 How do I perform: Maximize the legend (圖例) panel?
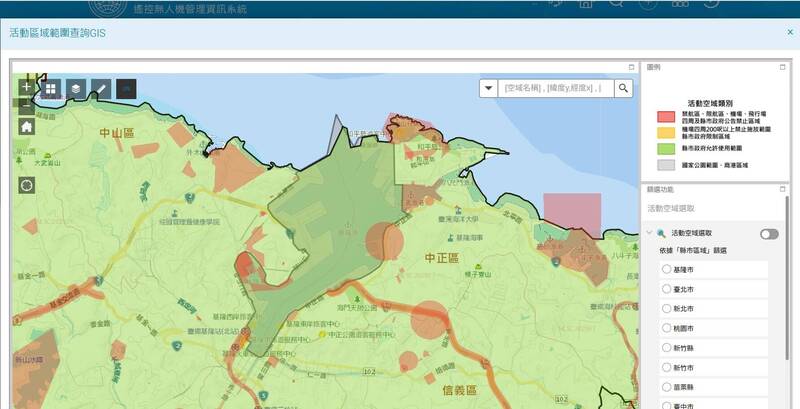click(x=783, y=67)
